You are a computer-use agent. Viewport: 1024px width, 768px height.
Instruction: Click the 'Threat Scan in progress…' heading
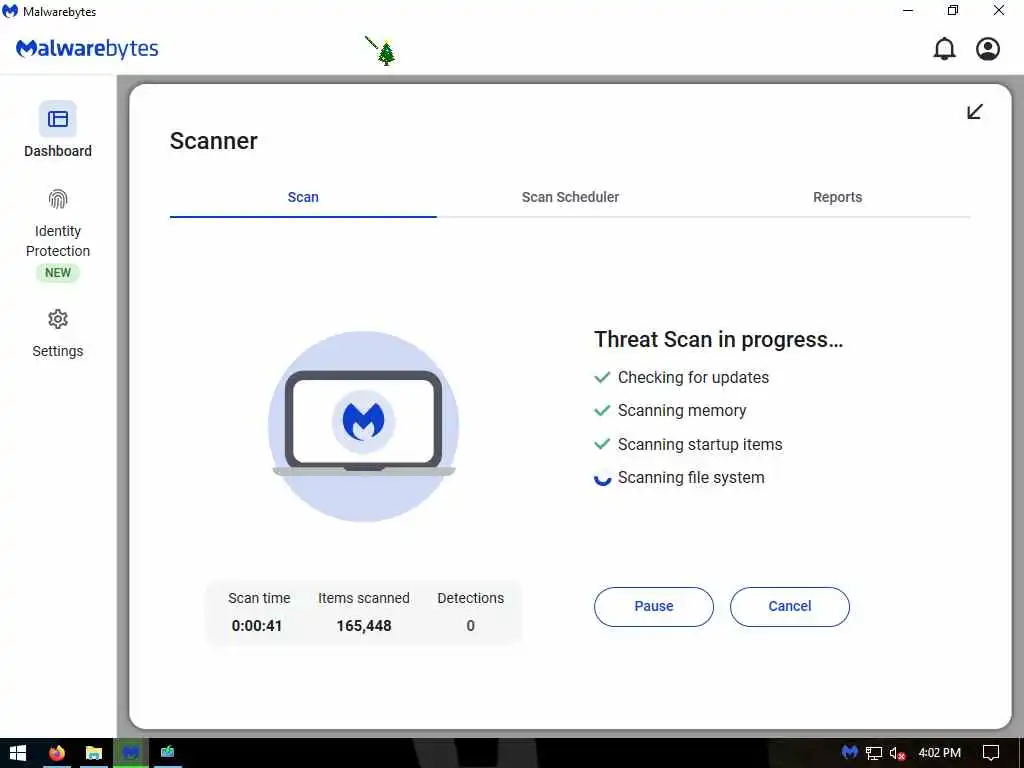click(718, 340)
